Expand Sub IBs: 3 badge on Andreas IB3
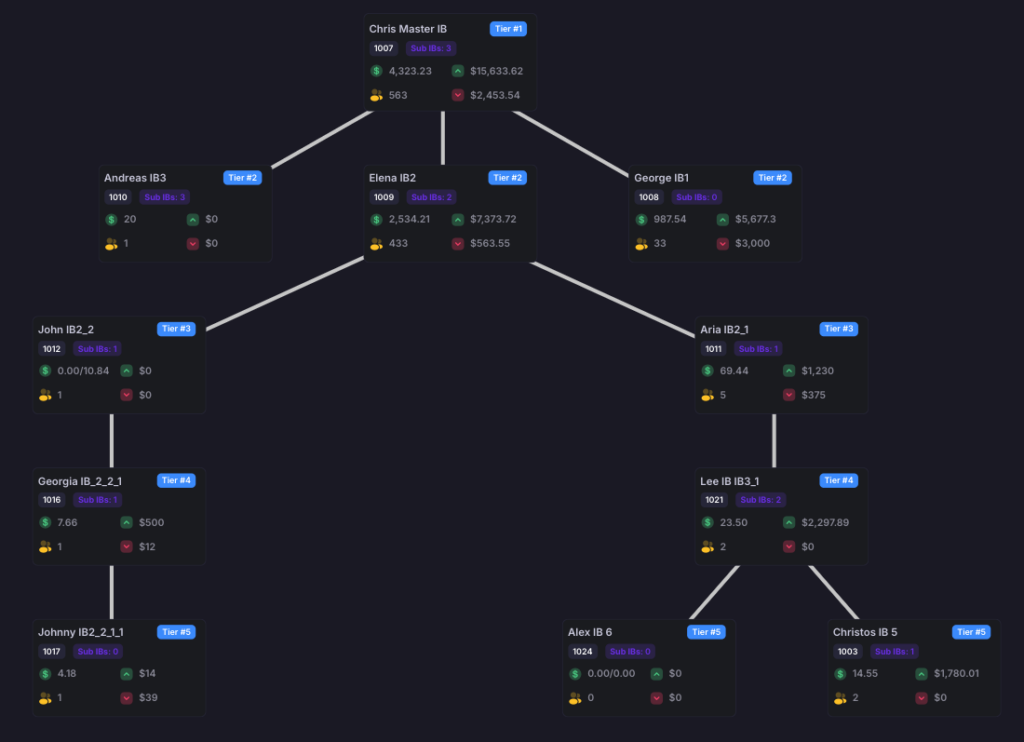 (x=163, y=198)
